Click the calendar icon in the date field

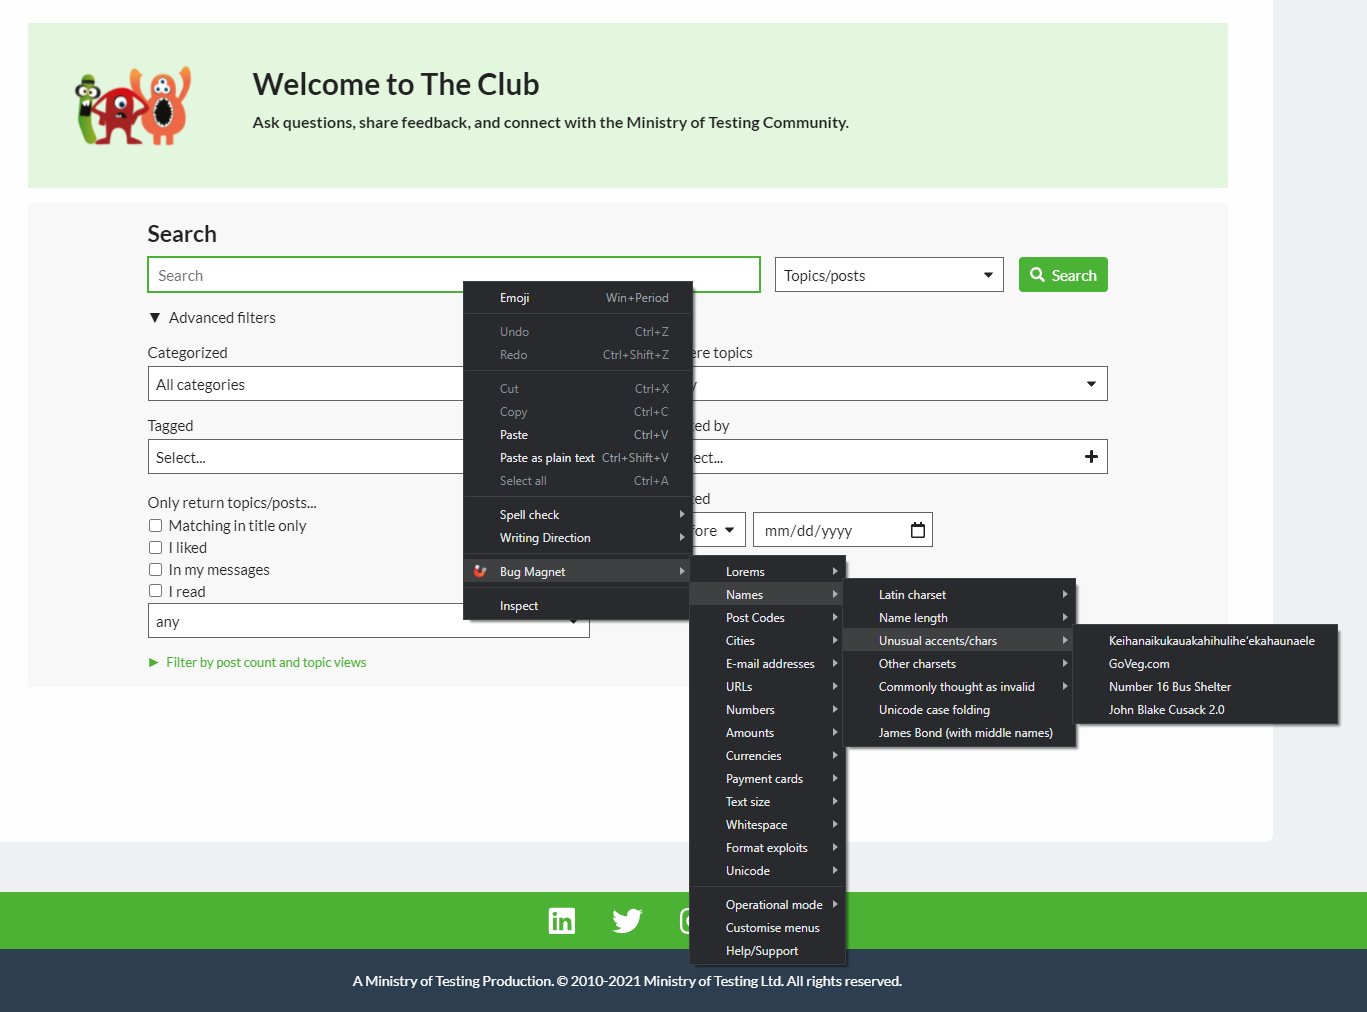[918, 530]
